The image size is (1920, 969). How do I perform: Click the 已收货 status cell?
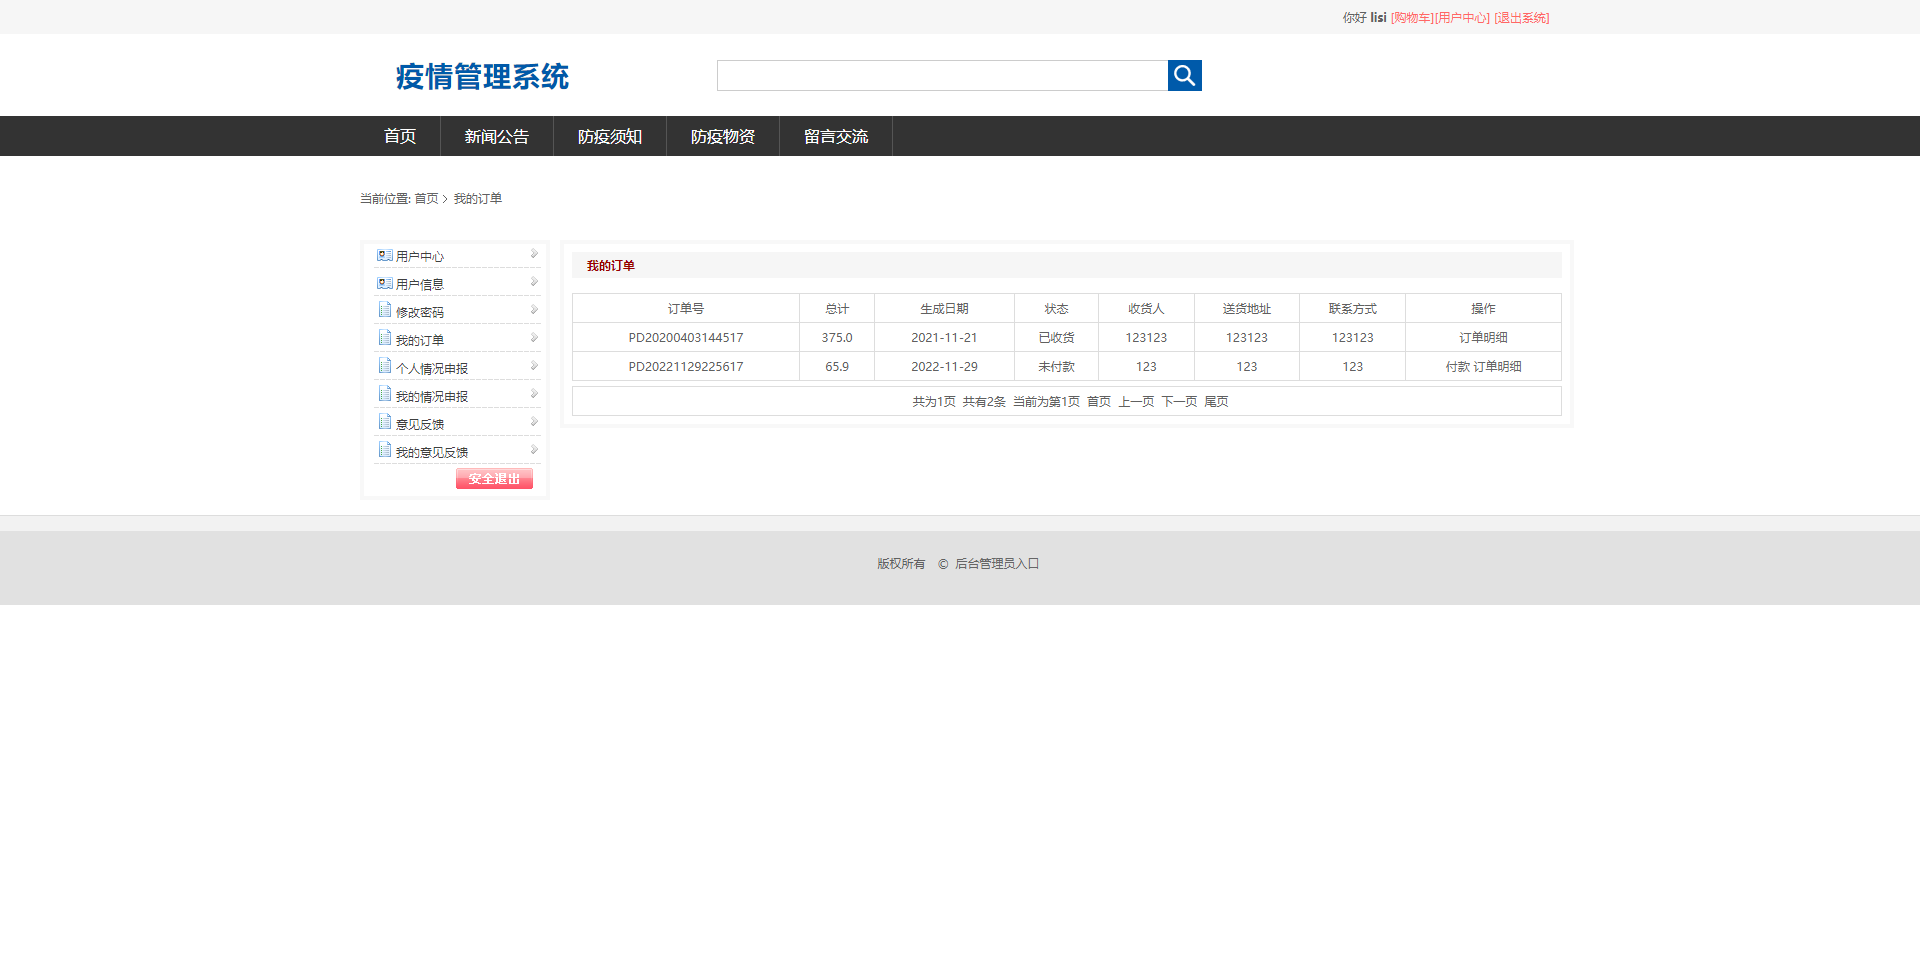1056,338
